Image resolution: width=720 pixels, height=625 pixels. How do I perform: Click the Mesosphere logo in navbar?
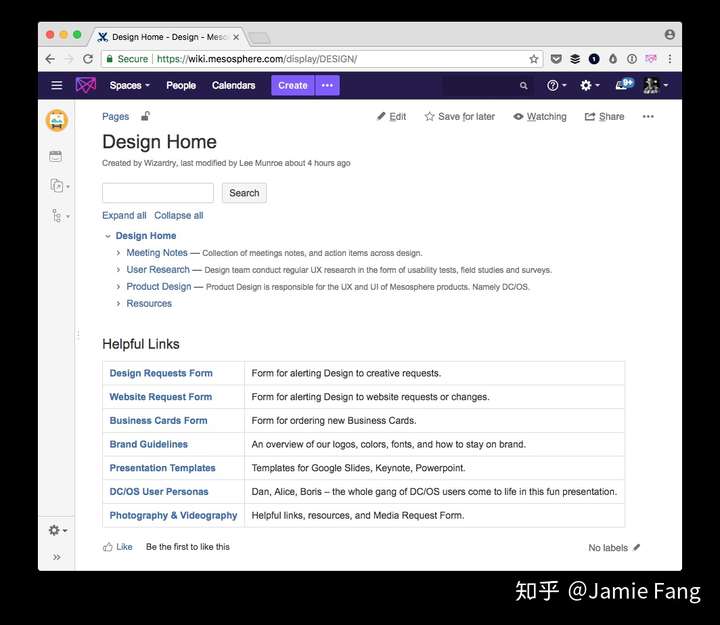86,85
